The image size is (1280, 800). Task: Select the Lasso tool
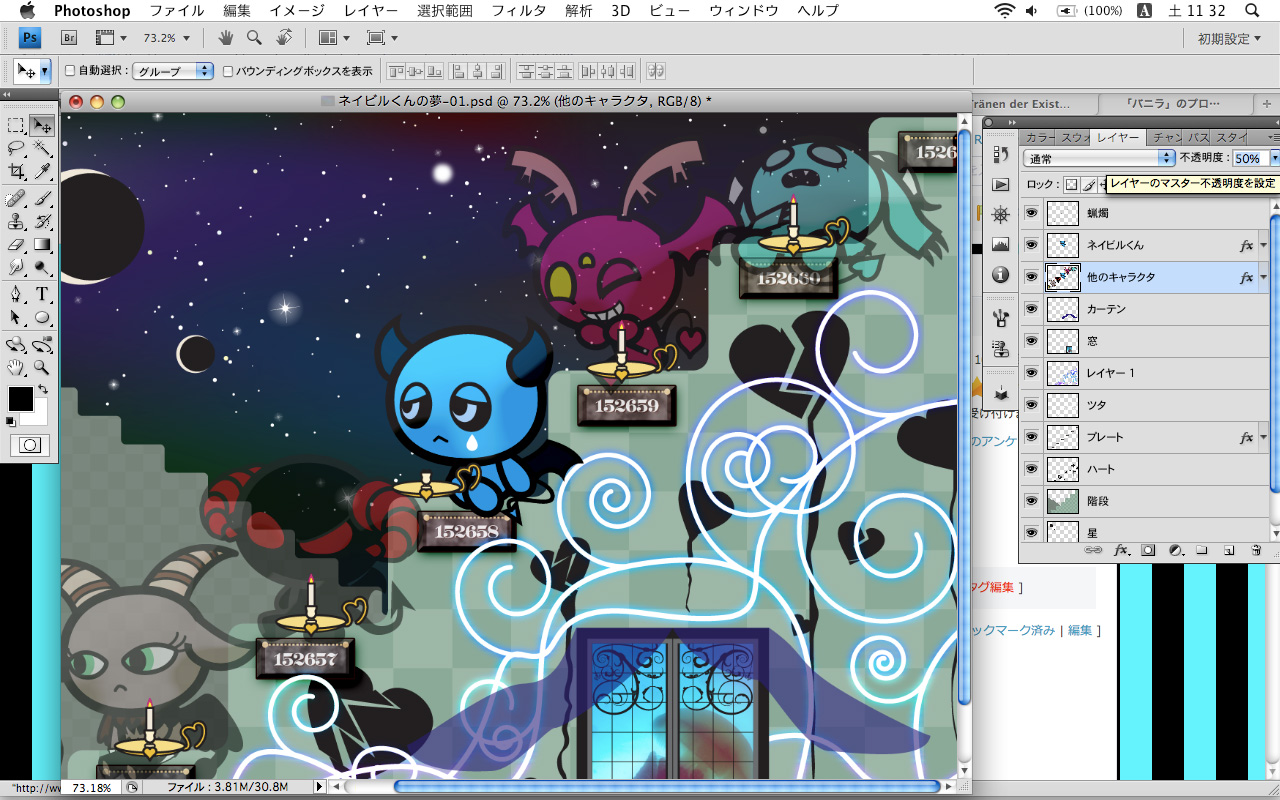[x=16, y=149]
